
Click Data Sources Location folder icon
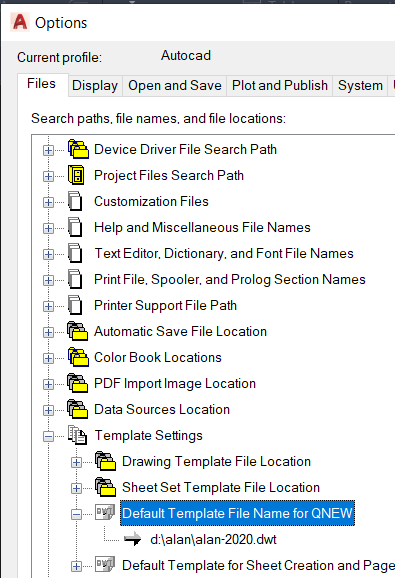(x=77, y=409)
